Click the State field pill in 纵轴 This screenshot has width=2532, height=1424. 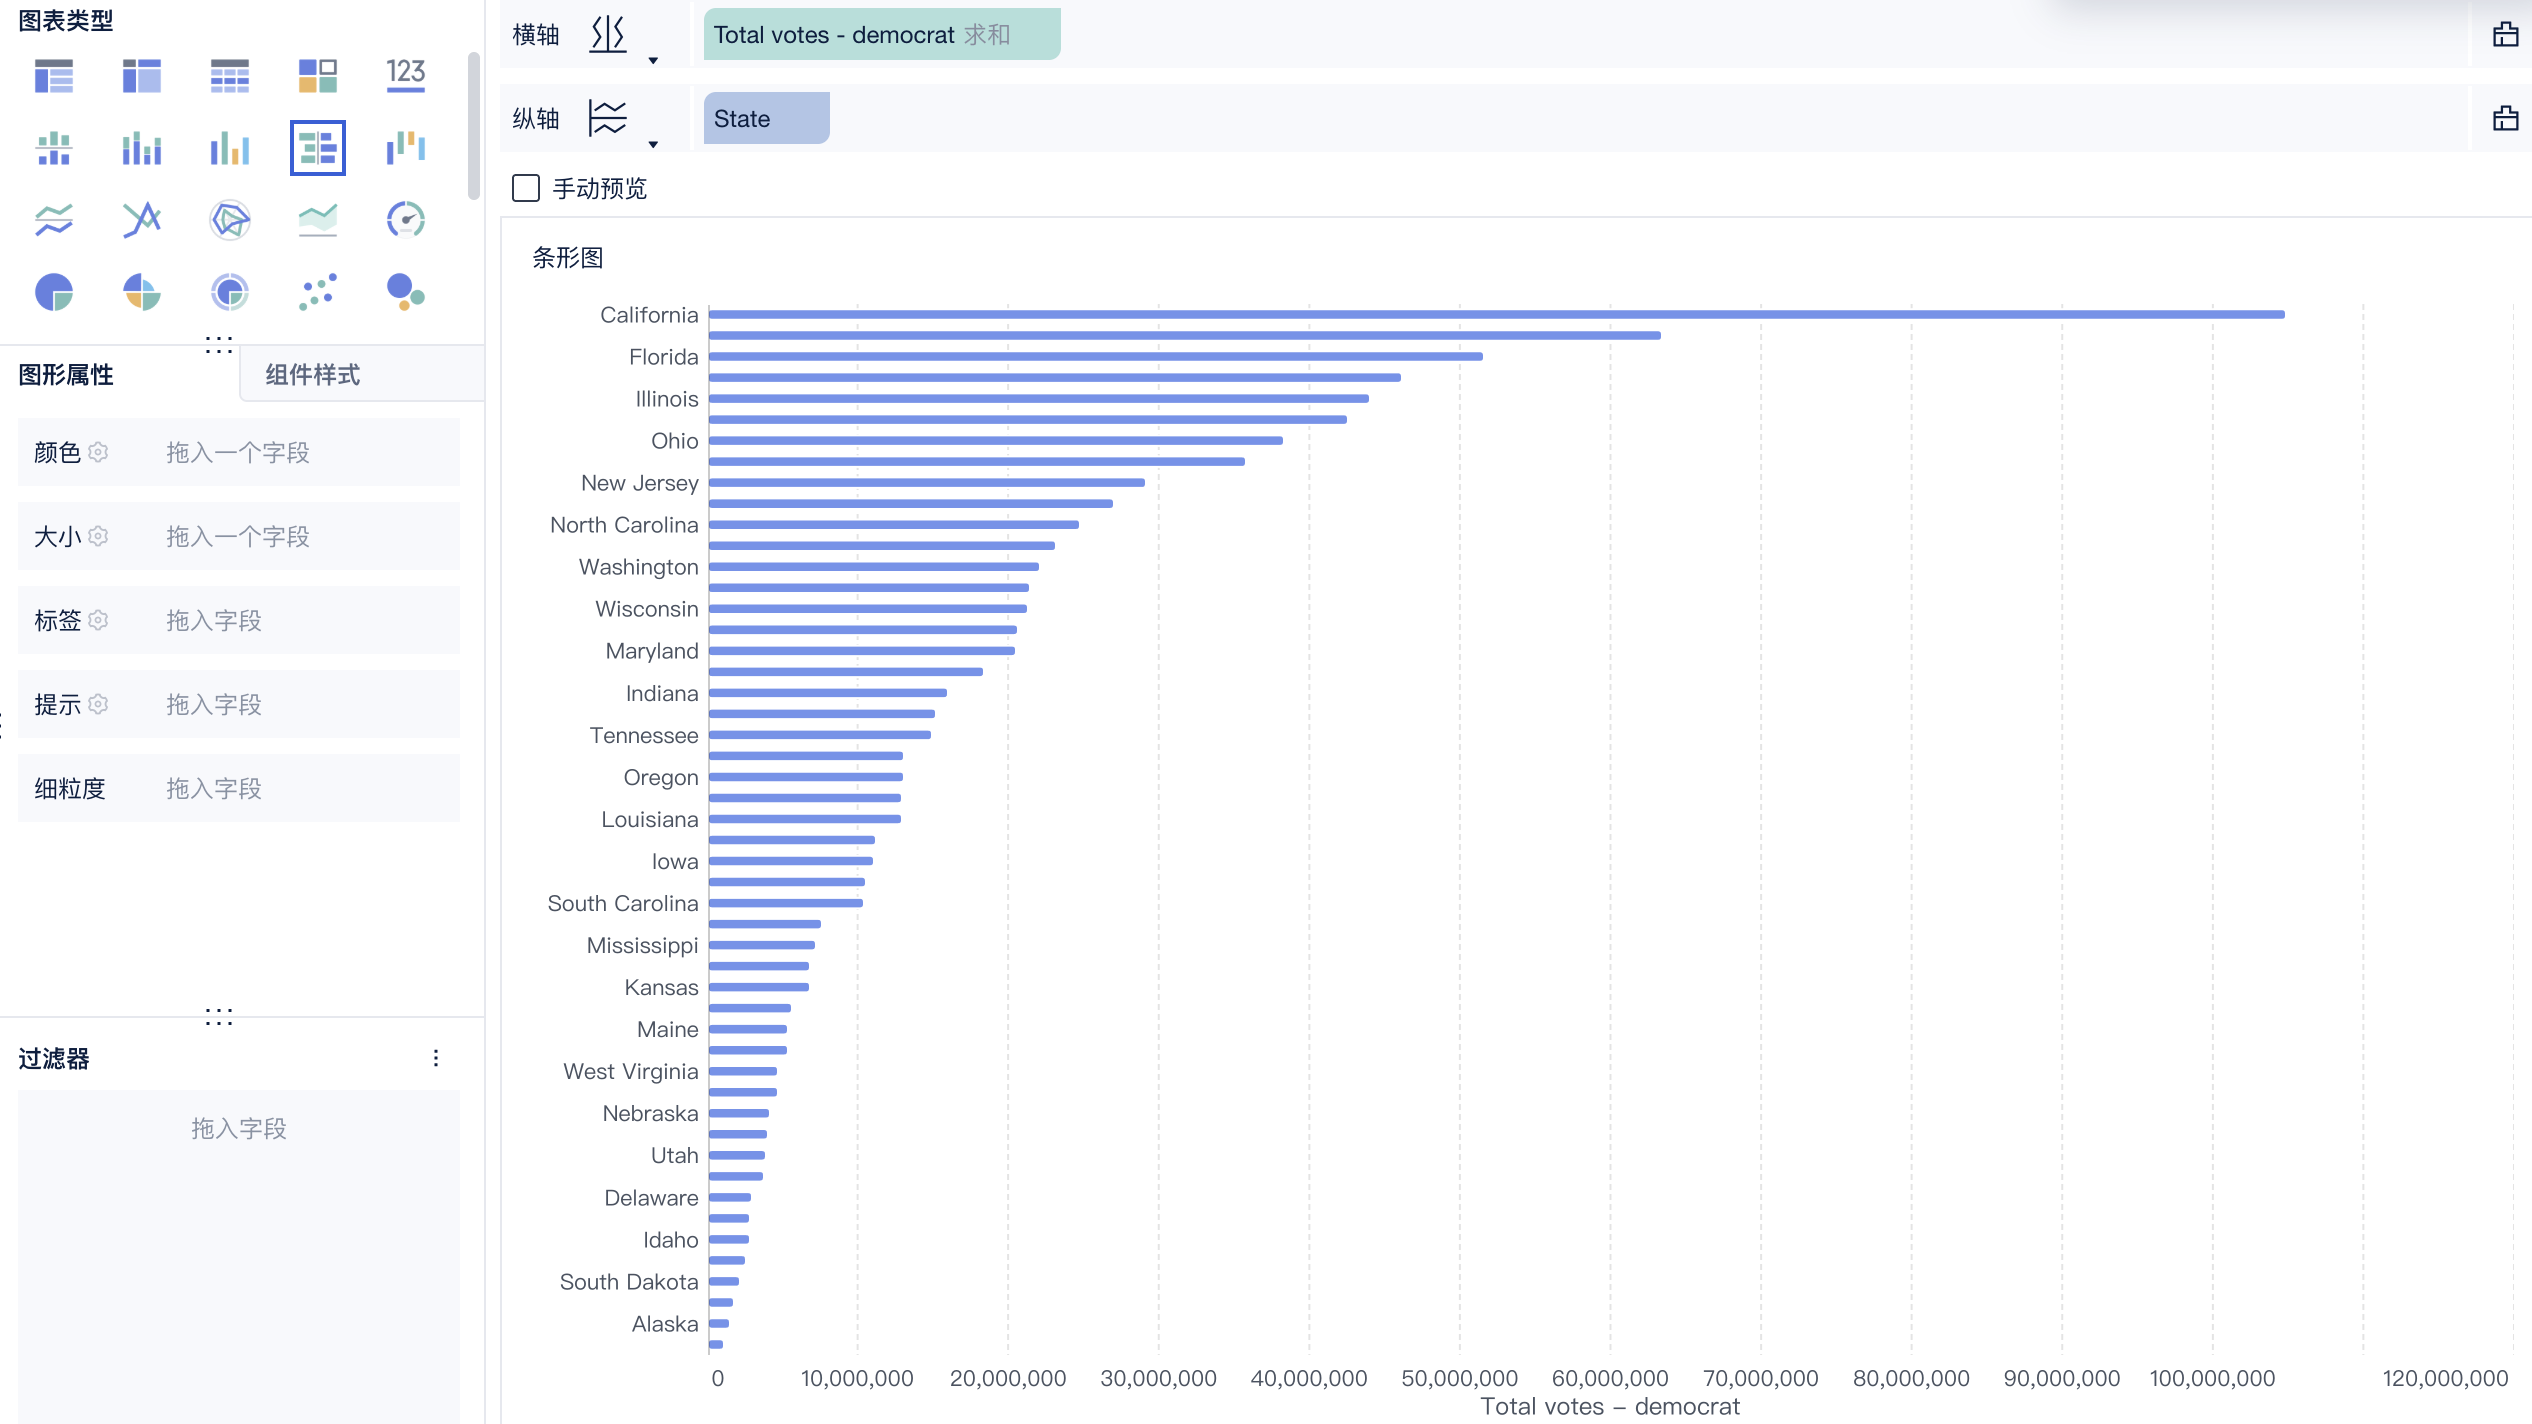coord(765,119)
